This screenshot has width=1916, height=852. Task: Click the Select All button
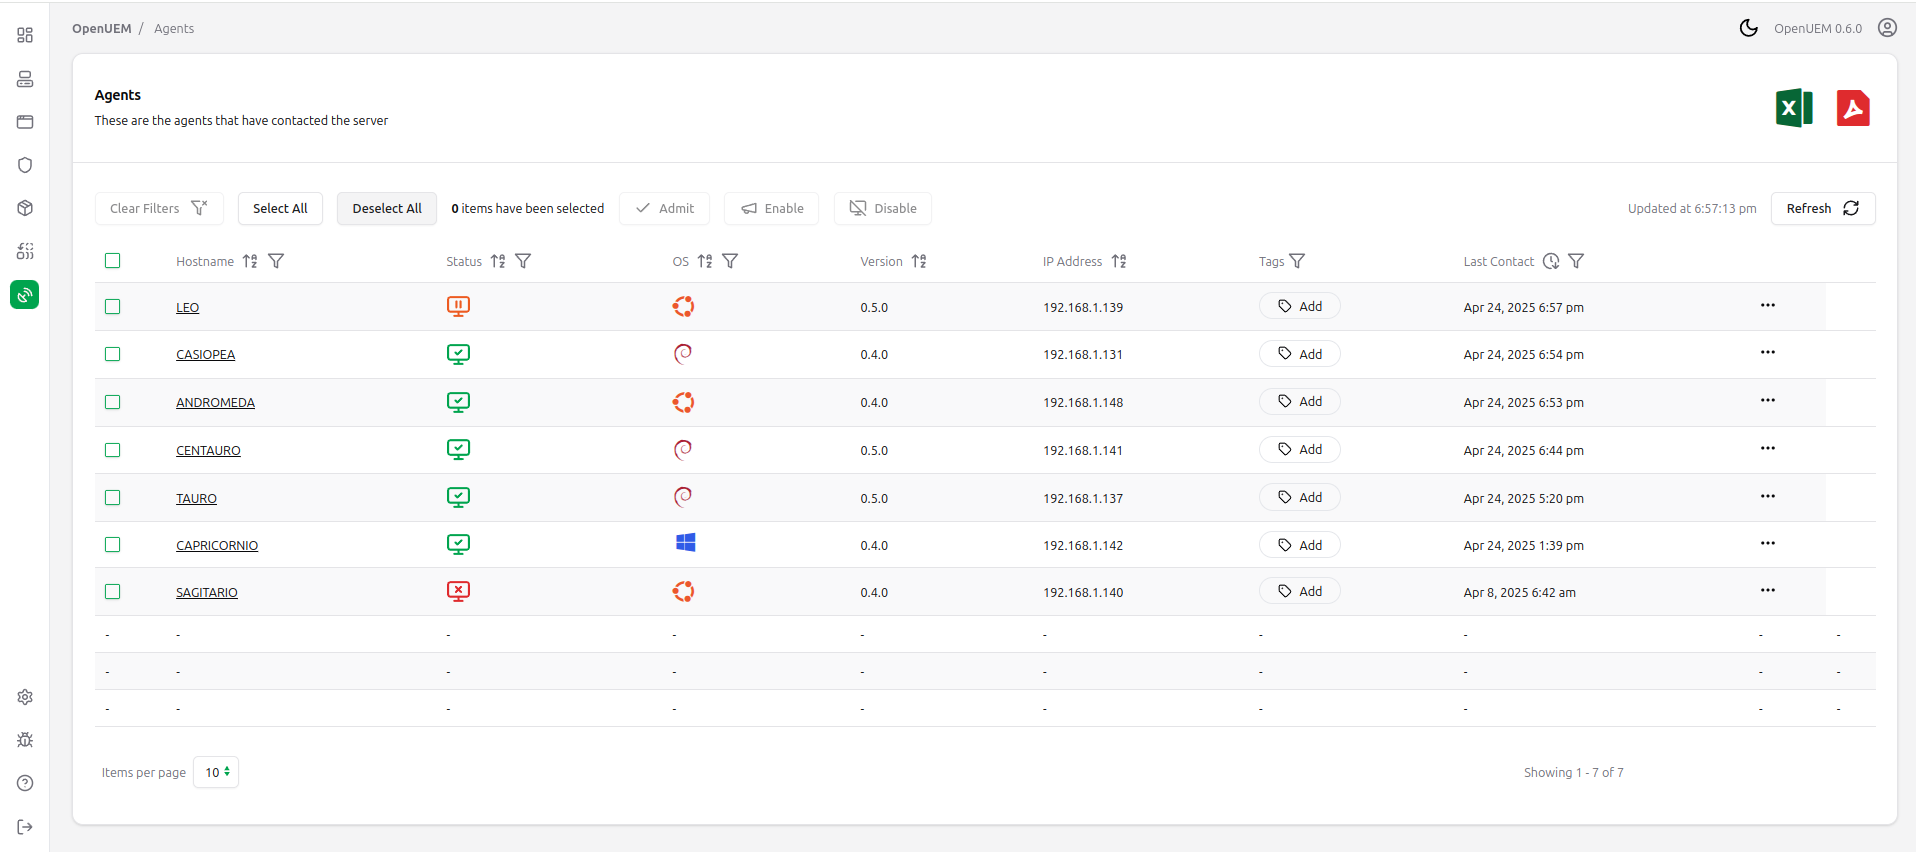point(280,208)
